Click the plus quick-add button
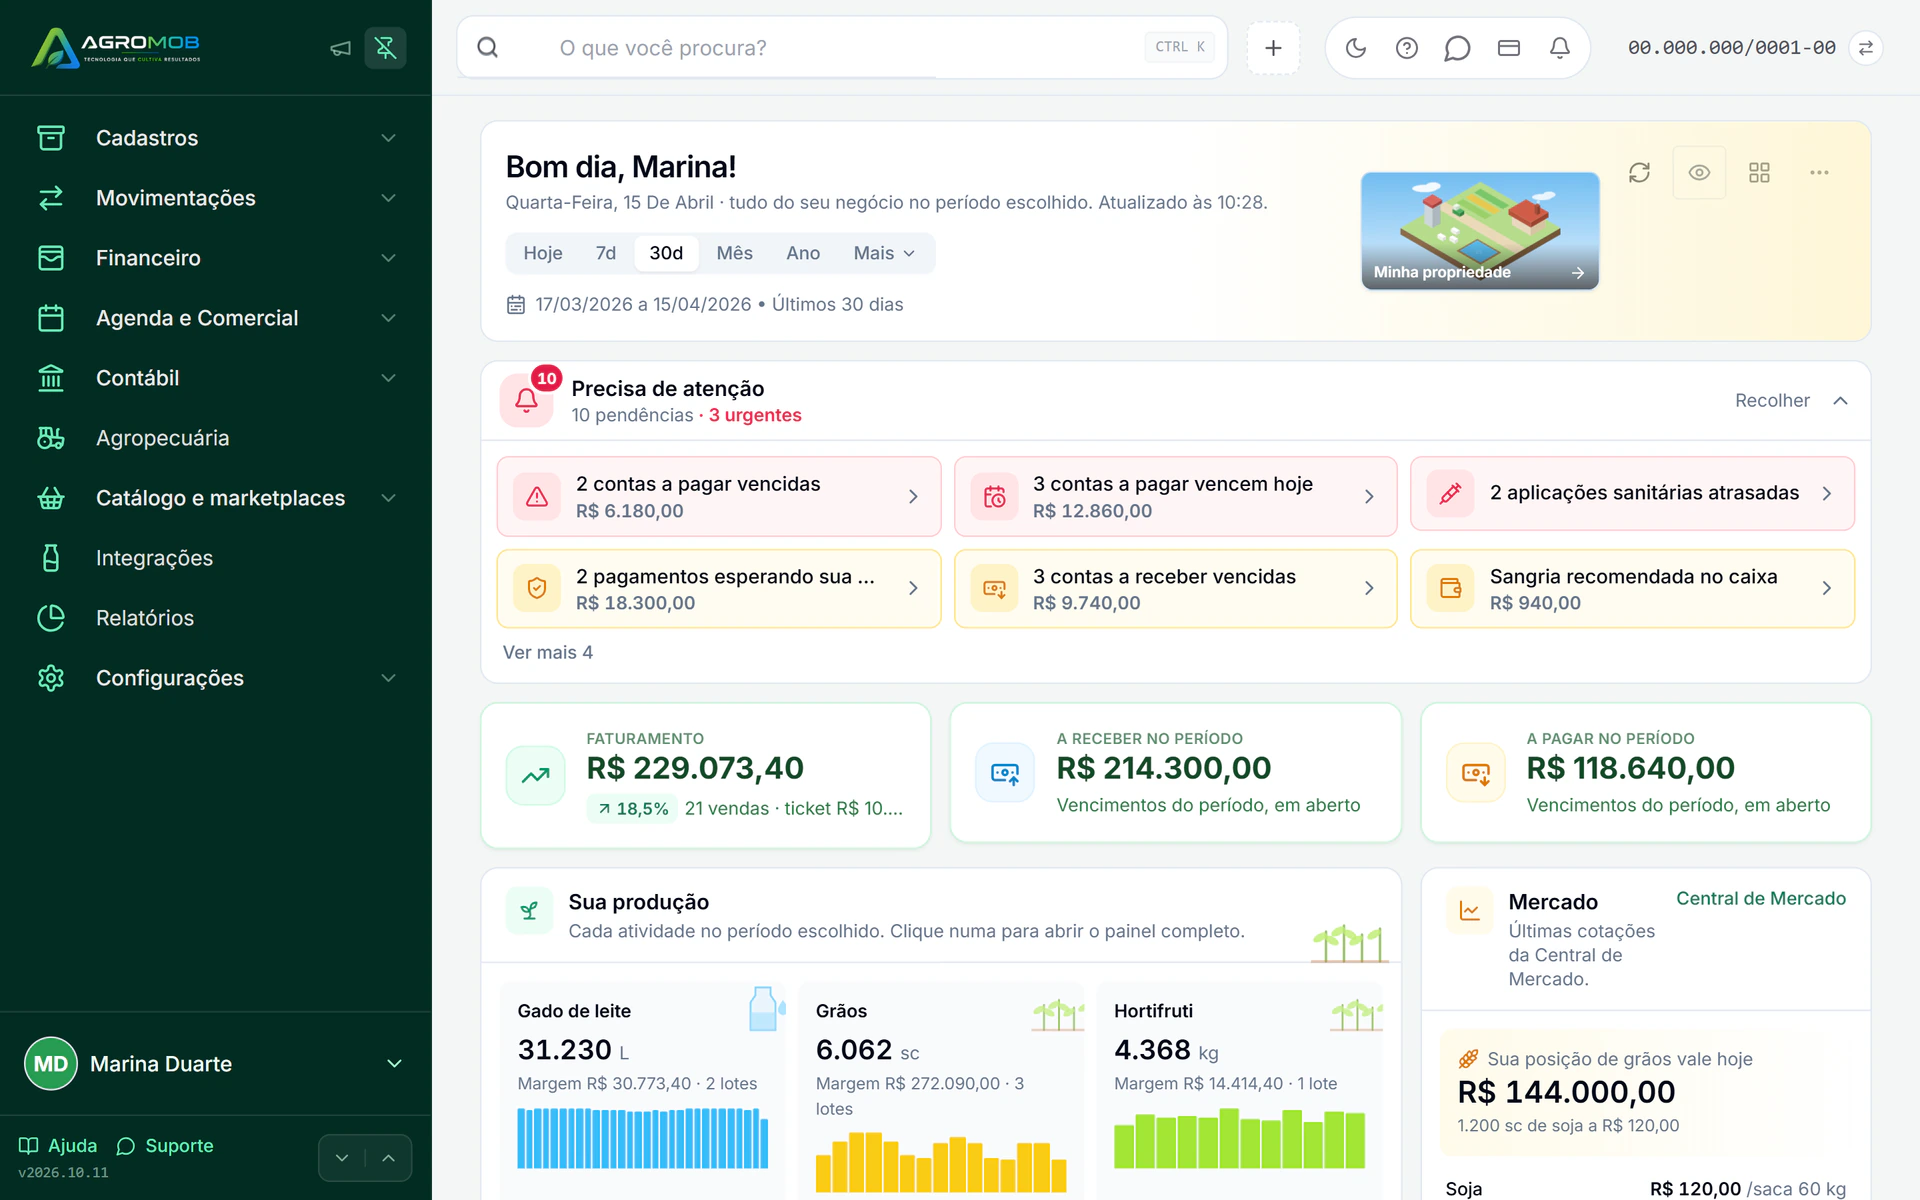 1273,48
